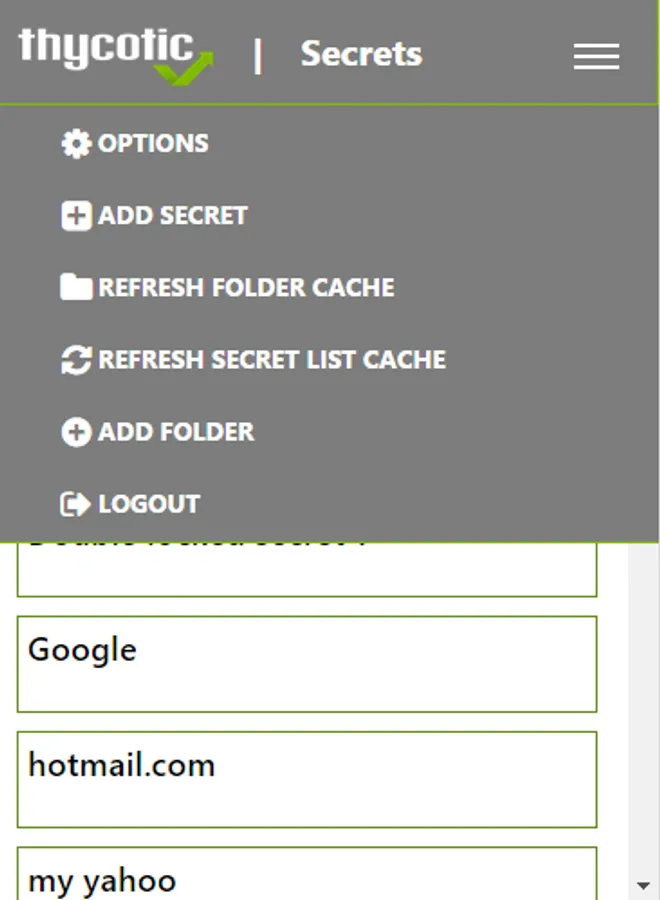The height and width of the screenshot is (900, 660).
Task: Click the Thycotic logo with green checkmark
Action: pos(116,56)
